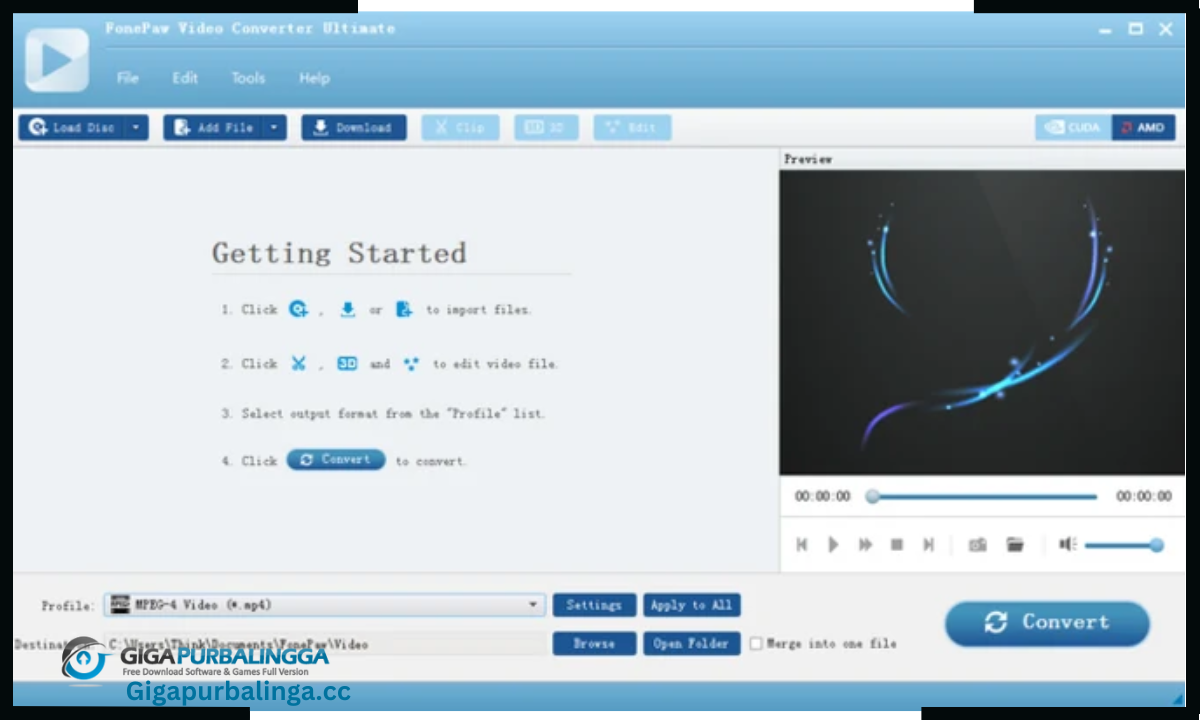Click the Preview panel label
1200x720 pixels.
[808, 159]
